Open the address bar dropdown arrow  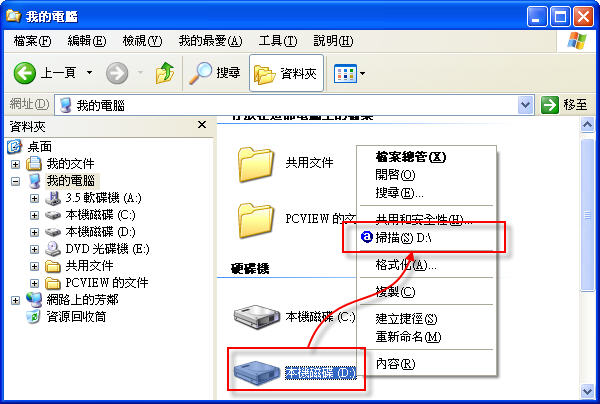(526, 104)
